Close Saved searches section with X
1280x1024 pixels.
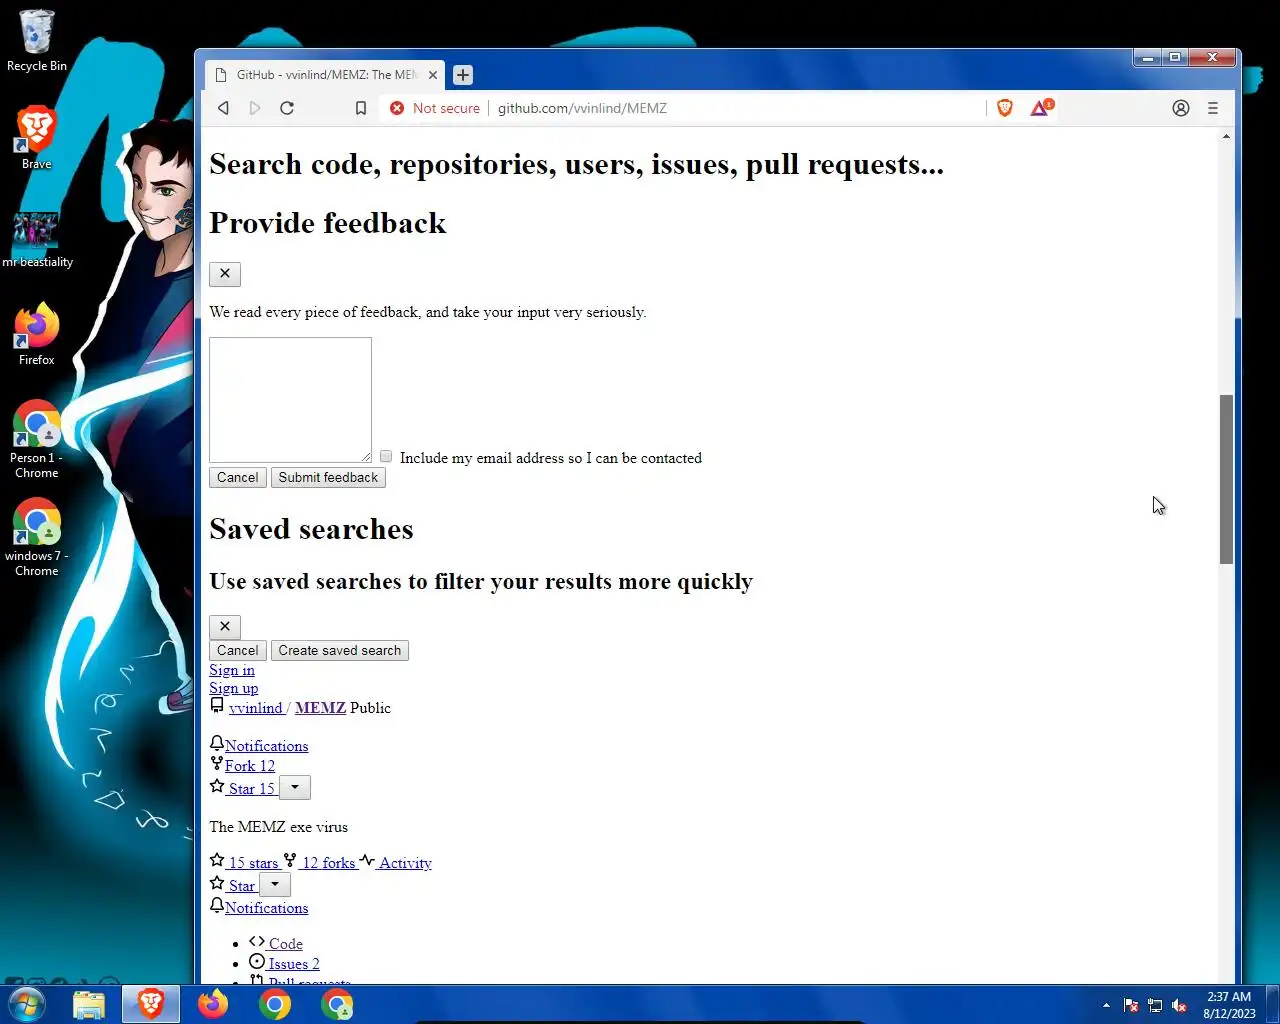pyautogui.click(x=225, y=627)
